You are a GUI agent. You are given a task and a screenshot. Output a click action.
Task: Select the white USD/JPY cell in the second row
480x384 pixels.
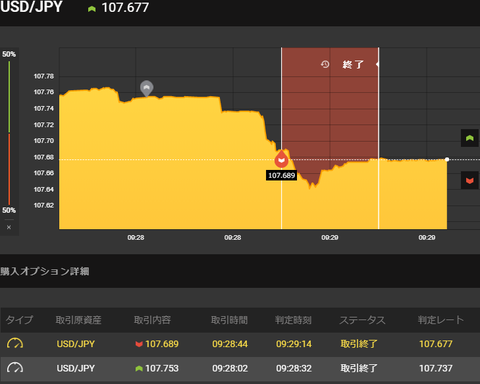(x=76, y=368)
